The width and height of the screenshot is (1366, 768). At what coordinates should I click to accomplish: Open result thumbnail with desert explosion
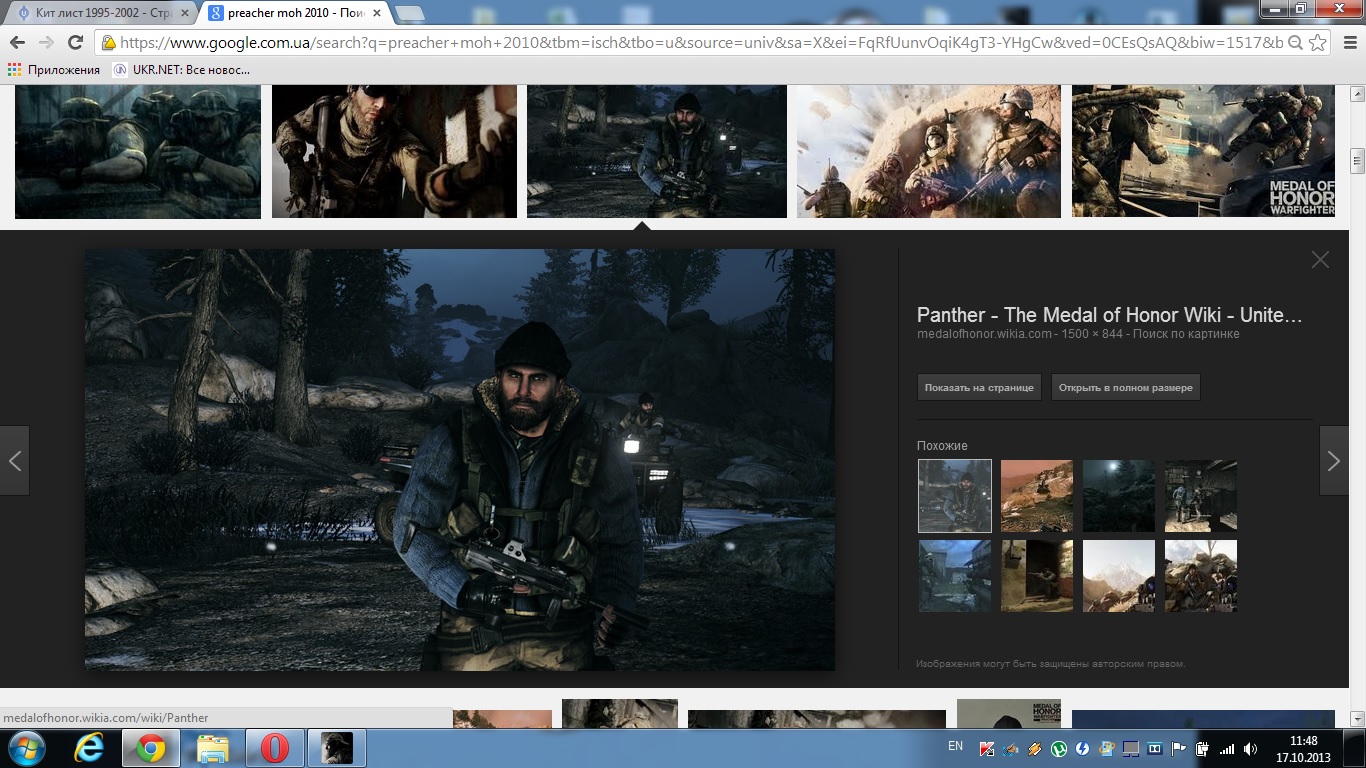(929, 151)
